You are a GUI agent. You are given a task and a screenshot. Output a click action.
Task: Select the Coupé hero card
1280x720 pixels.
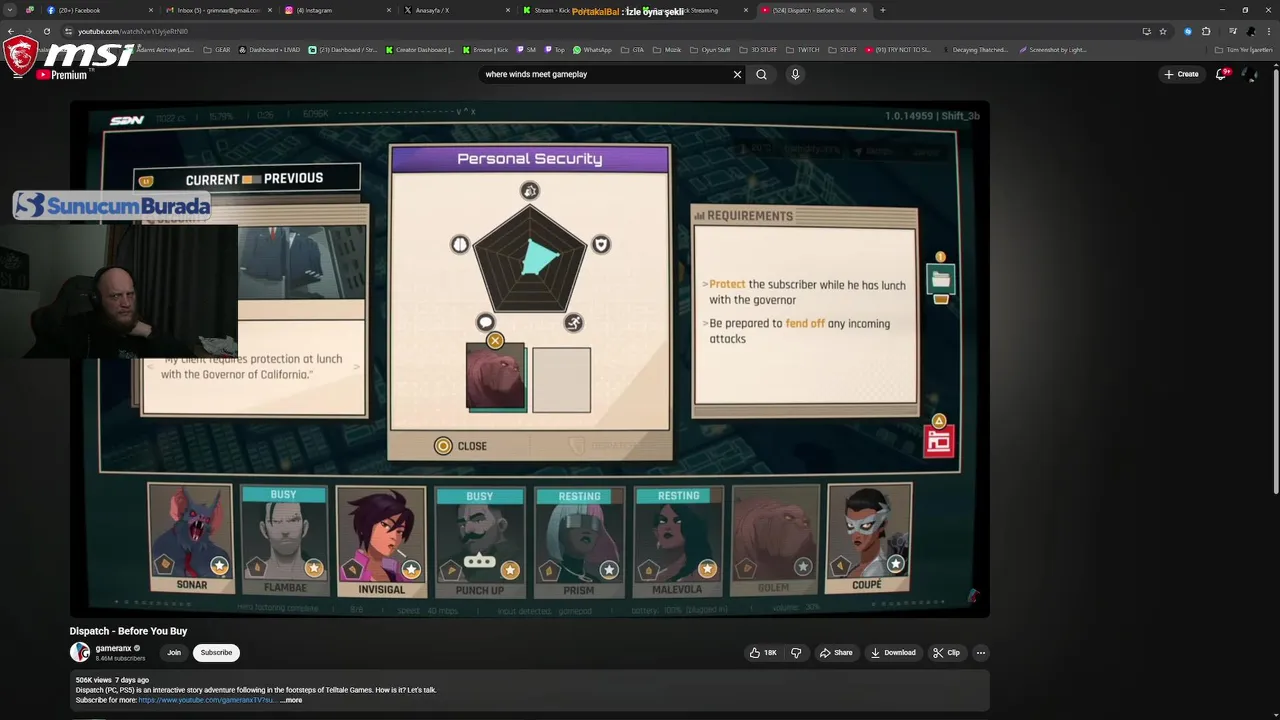point(869,538)
